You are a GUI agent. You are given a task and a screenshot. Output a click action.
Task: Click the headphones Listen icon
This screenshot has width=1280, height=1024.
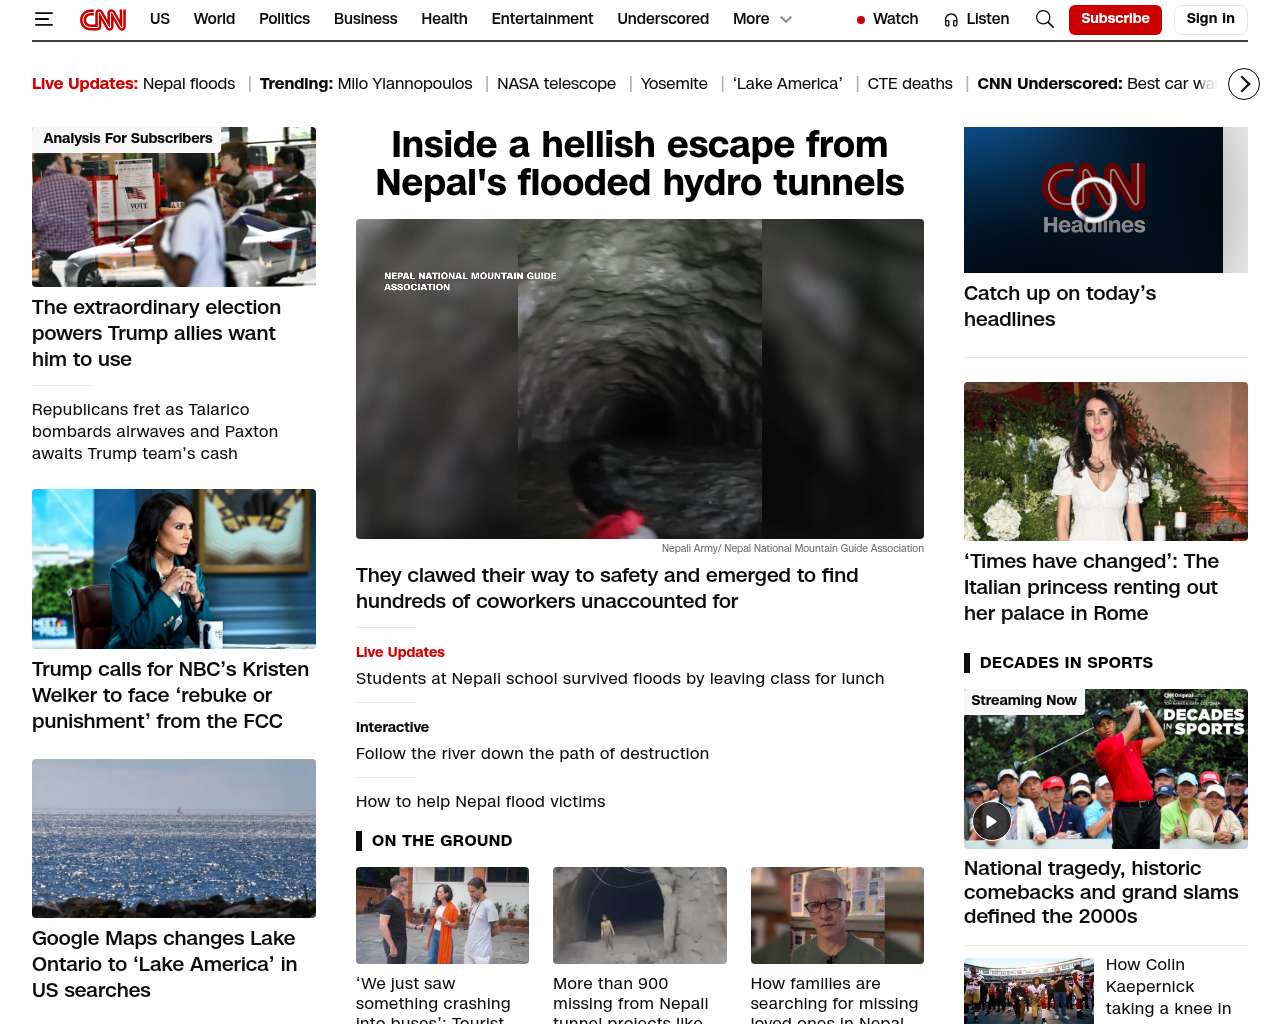[951, 19]
